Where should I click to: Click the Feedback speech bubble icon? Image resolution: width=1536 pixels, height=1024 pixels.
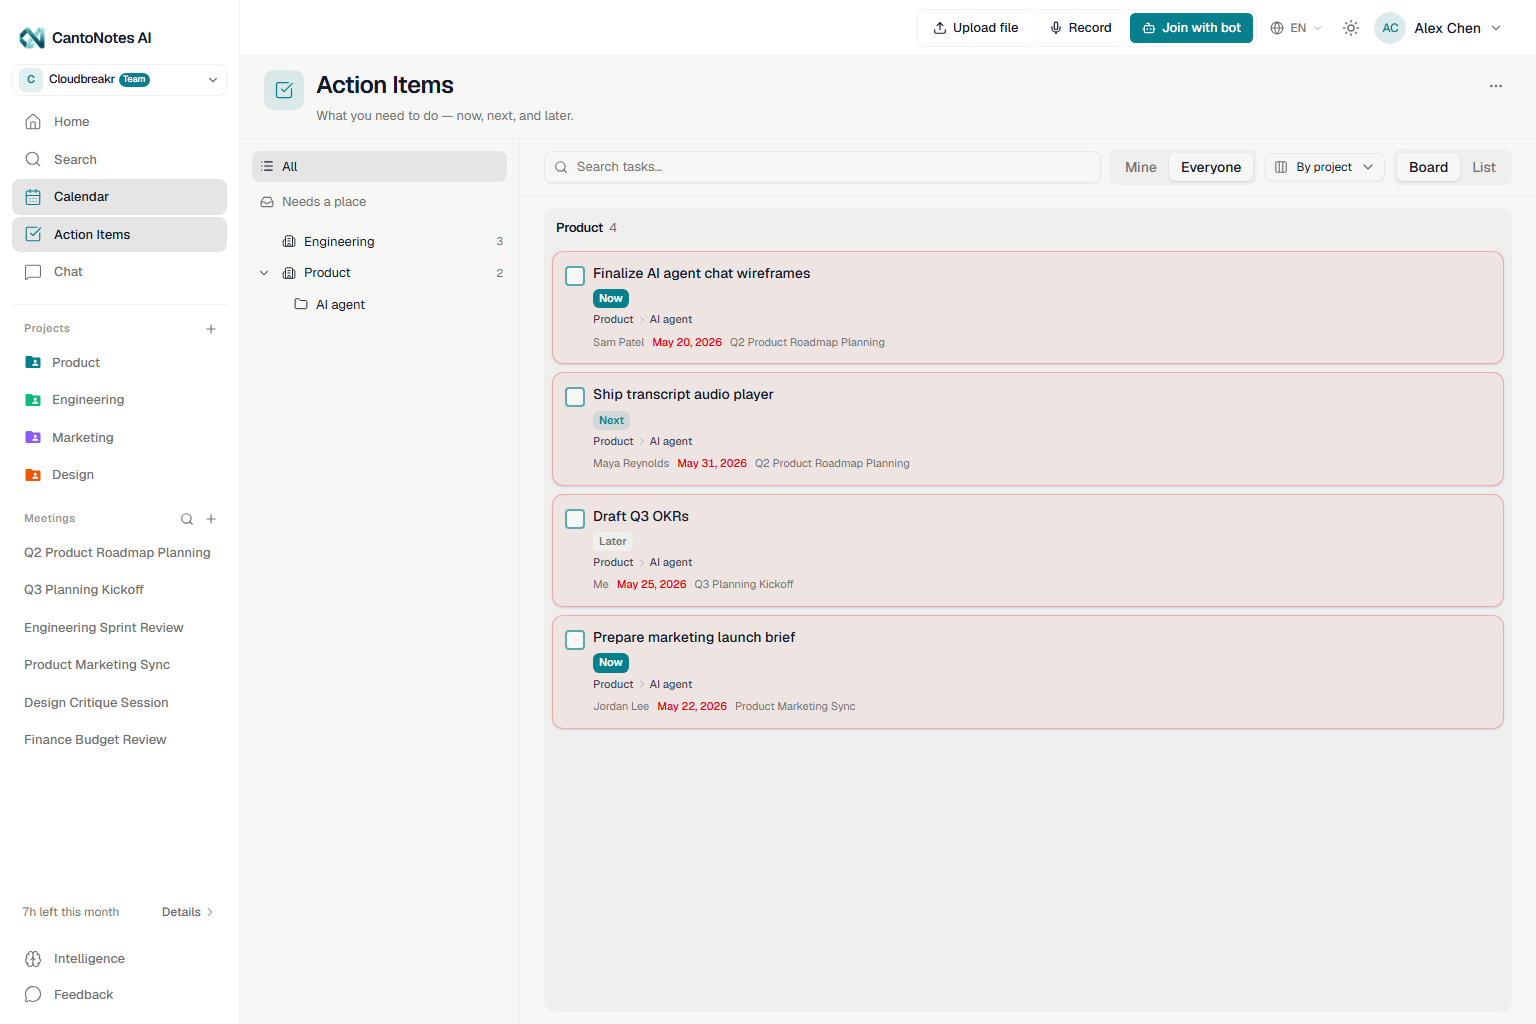click(33, 995)
